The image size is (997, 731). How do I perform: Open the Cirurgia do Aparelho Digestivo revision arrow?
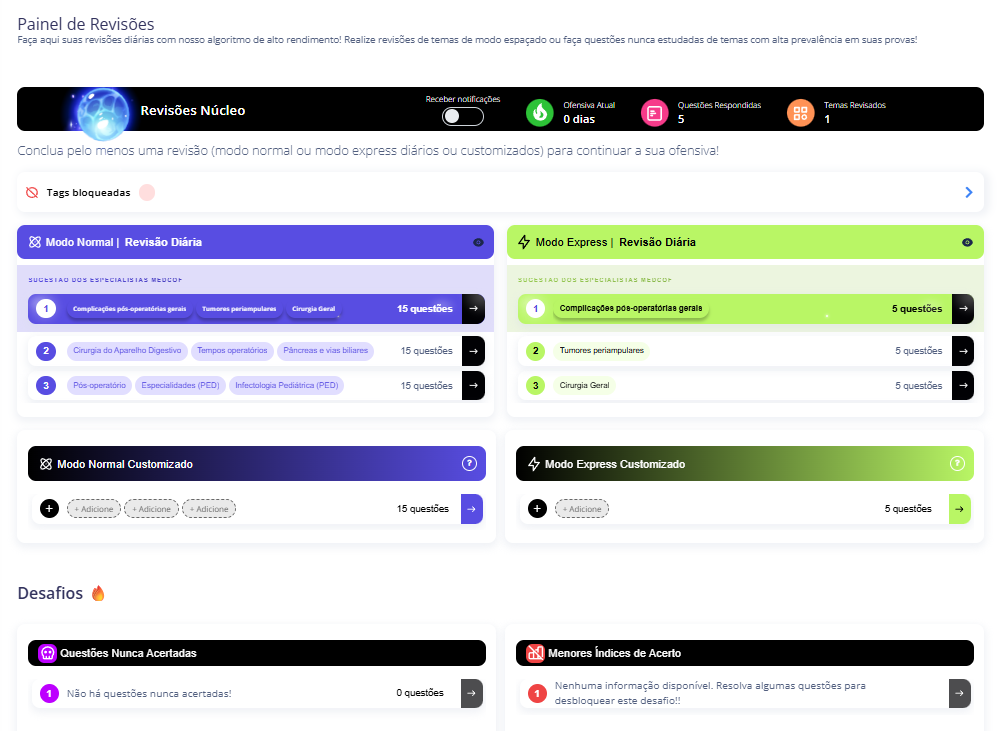(473, 351)
